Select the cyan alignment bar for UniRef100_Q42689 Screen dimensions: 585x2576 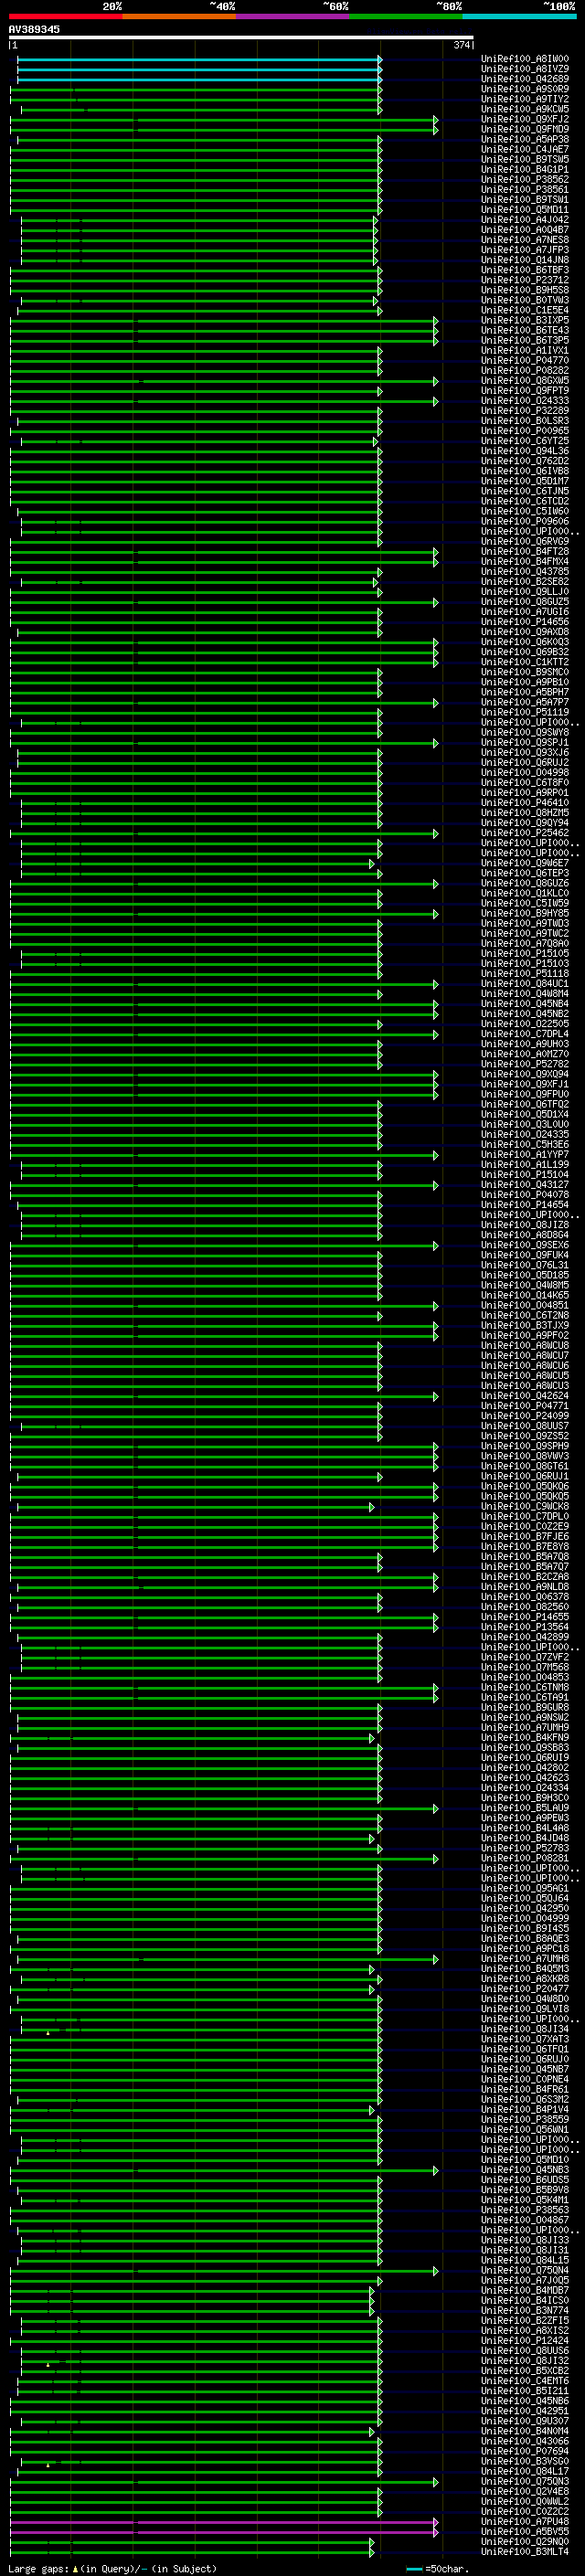199,79
